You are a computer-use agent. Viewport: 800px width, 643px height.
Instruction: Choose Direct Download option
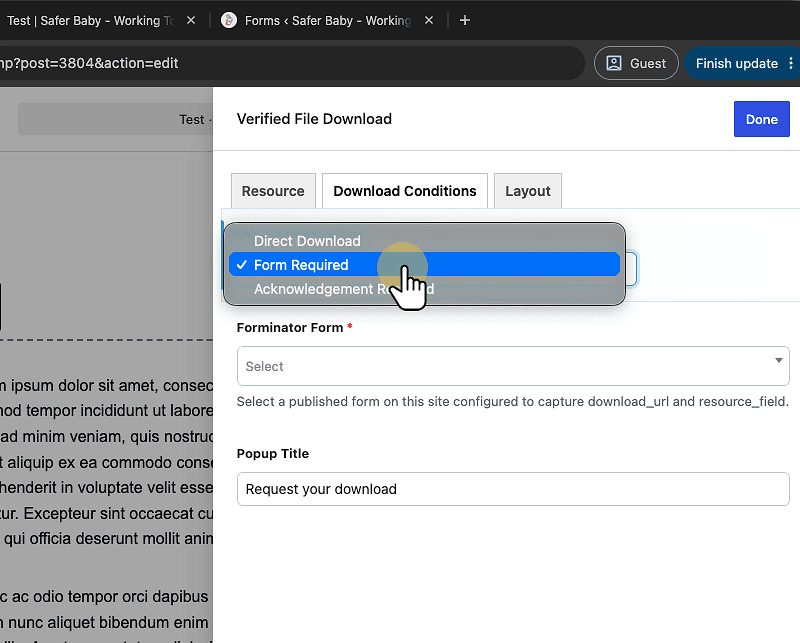(424, 241)
